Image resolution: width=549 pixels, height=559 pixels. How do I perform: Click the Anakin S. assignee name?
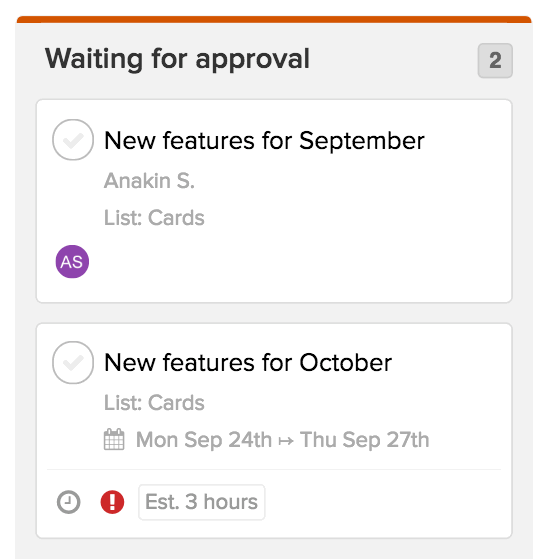pyautogui.click(x=149, y=181)
